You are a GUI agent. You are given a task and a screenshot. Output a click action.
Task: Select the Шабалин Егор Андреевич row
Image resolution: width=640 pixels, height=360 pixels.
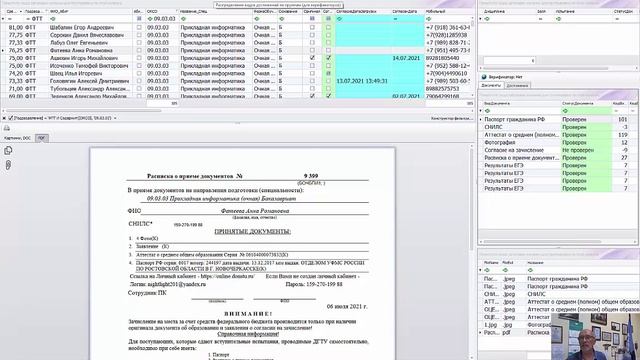pyautogui.click(x=237, y=27)
